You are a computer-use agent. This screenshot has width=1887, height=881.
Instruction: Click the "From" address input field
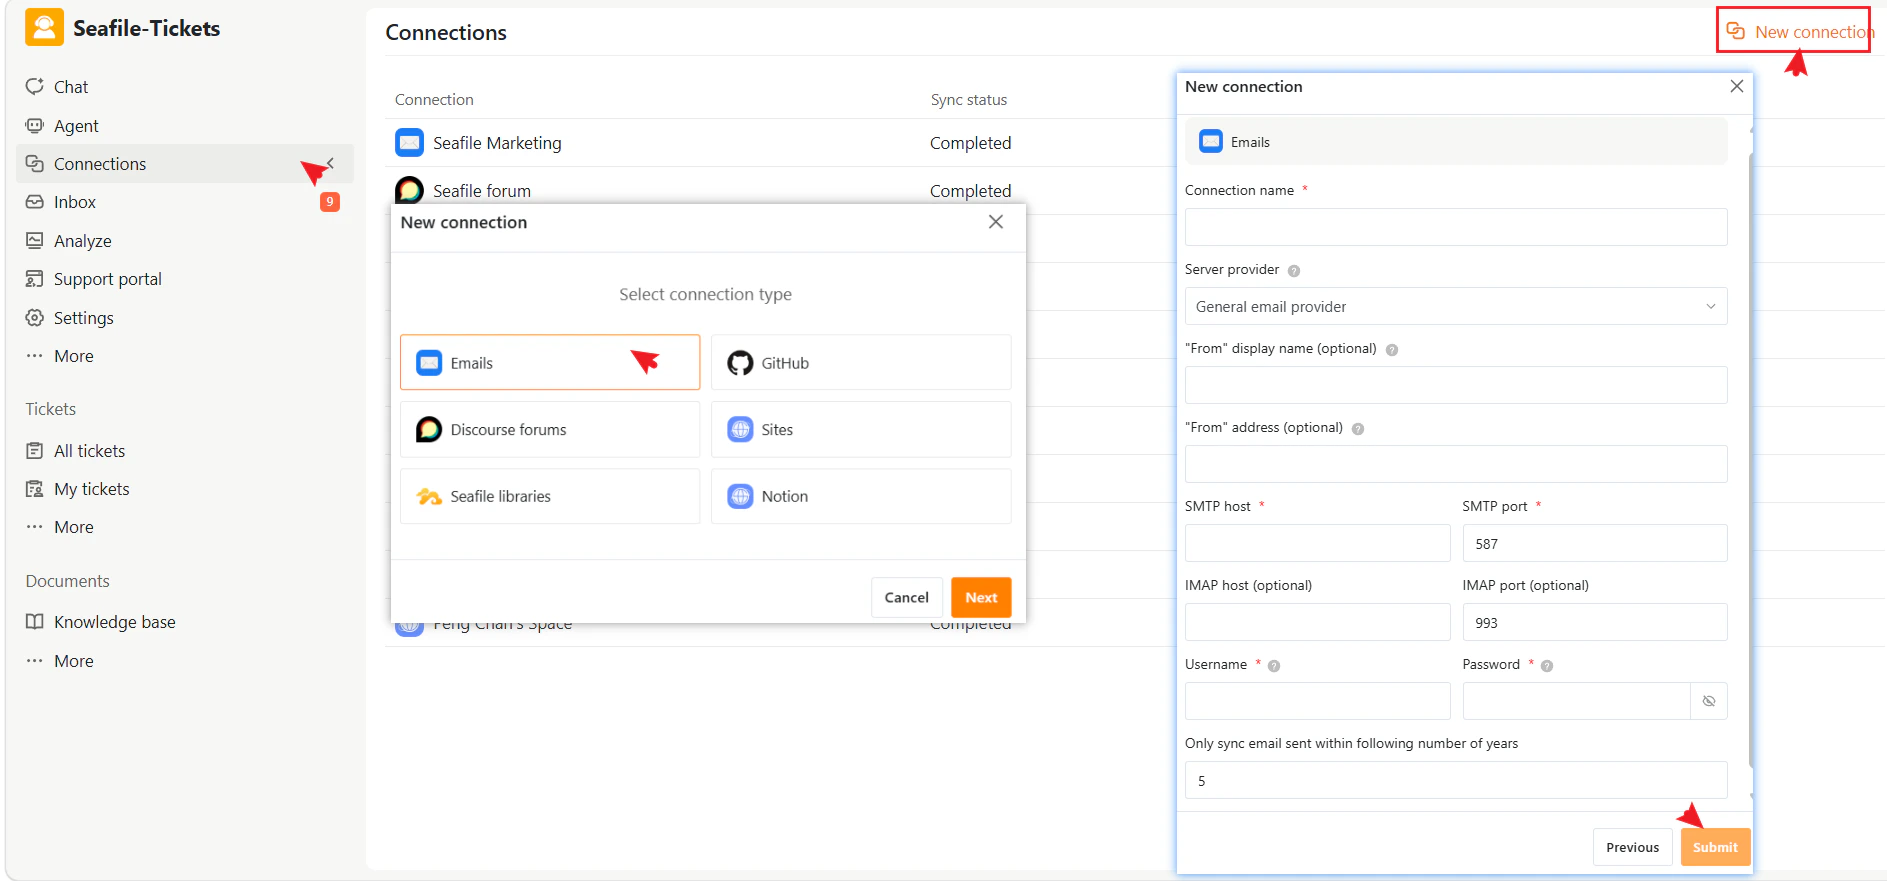(1456, 464)
